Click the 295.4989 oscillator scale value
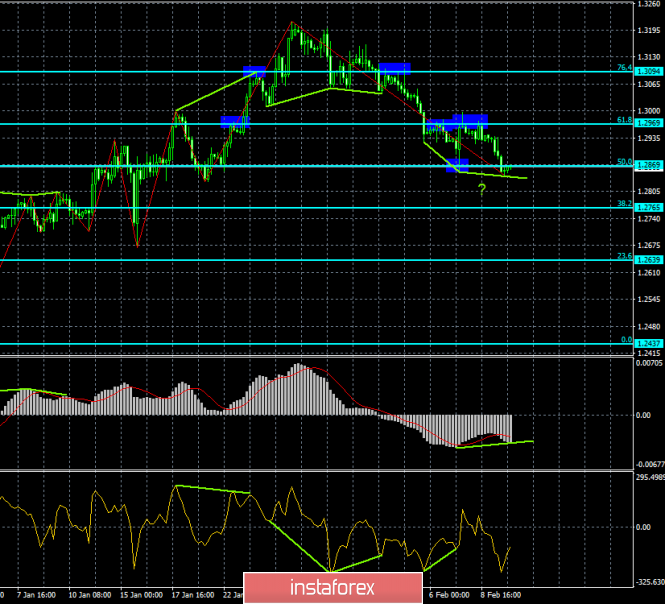The width and height of the screenshot is (665, 604). [x=648, y=477]
